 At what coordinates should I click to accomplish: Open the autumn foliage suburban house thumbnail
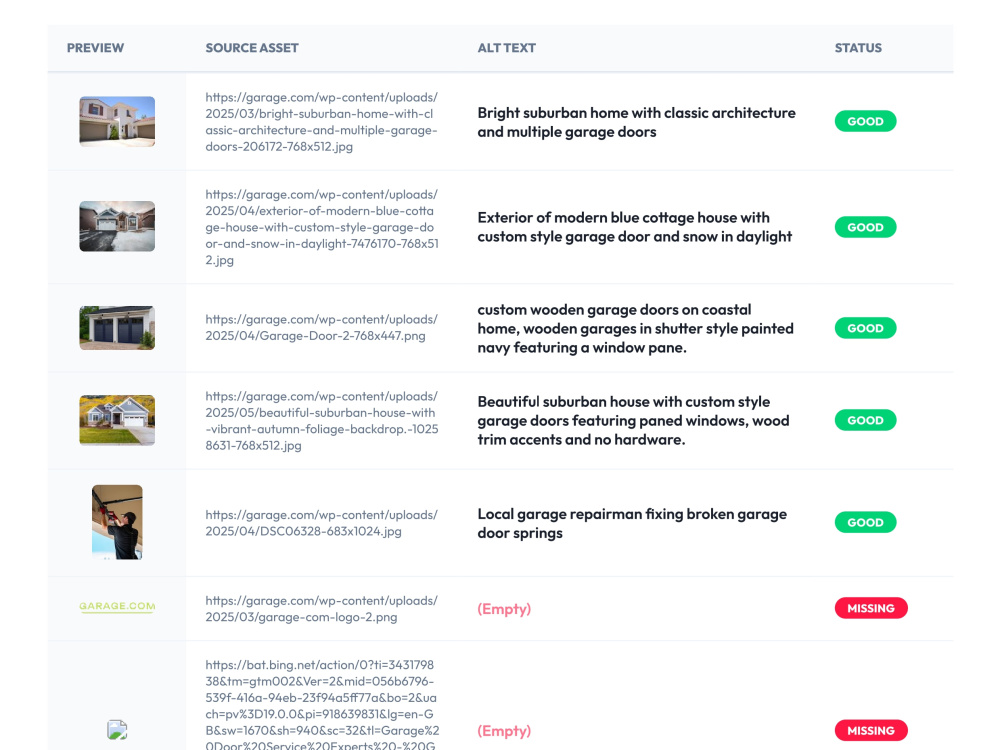coord(117,420)
